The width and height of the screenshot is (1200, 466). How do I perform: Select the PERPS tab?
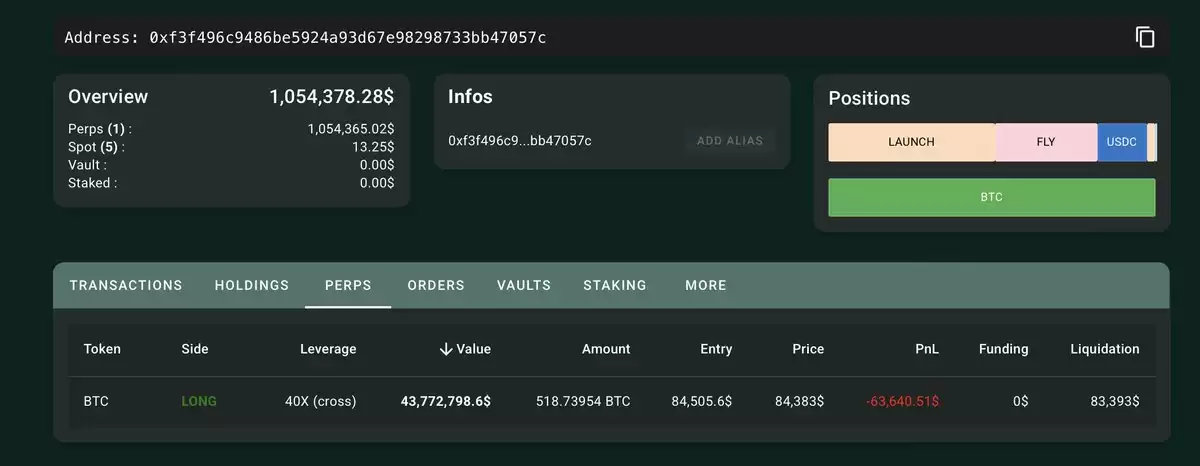(x=348, y=285)
